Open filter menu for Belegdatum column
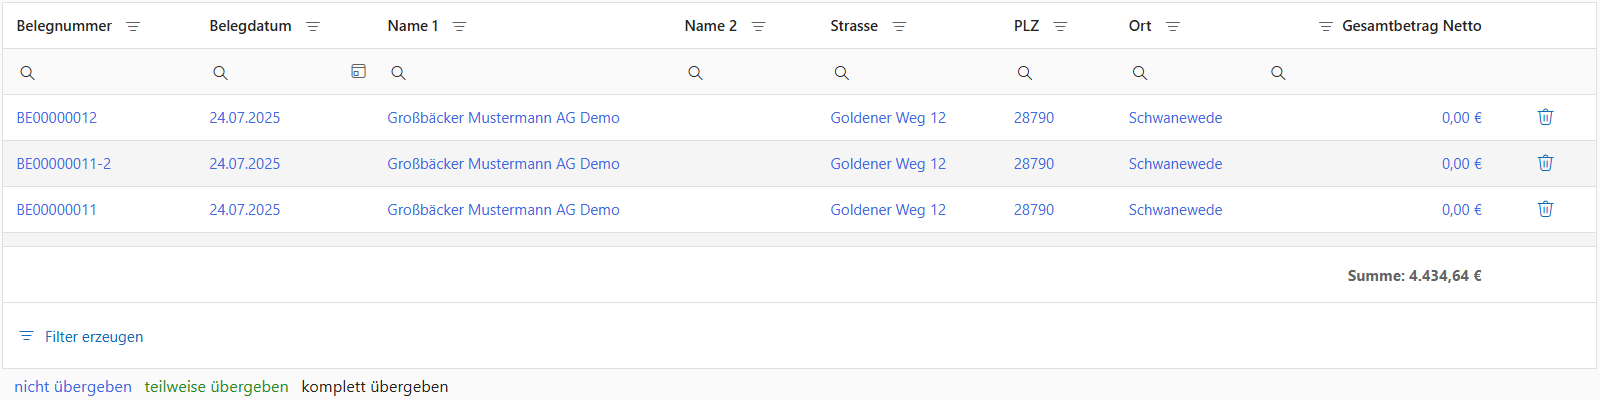This screenshot has width=1600, height=400. tap(313, 27)
